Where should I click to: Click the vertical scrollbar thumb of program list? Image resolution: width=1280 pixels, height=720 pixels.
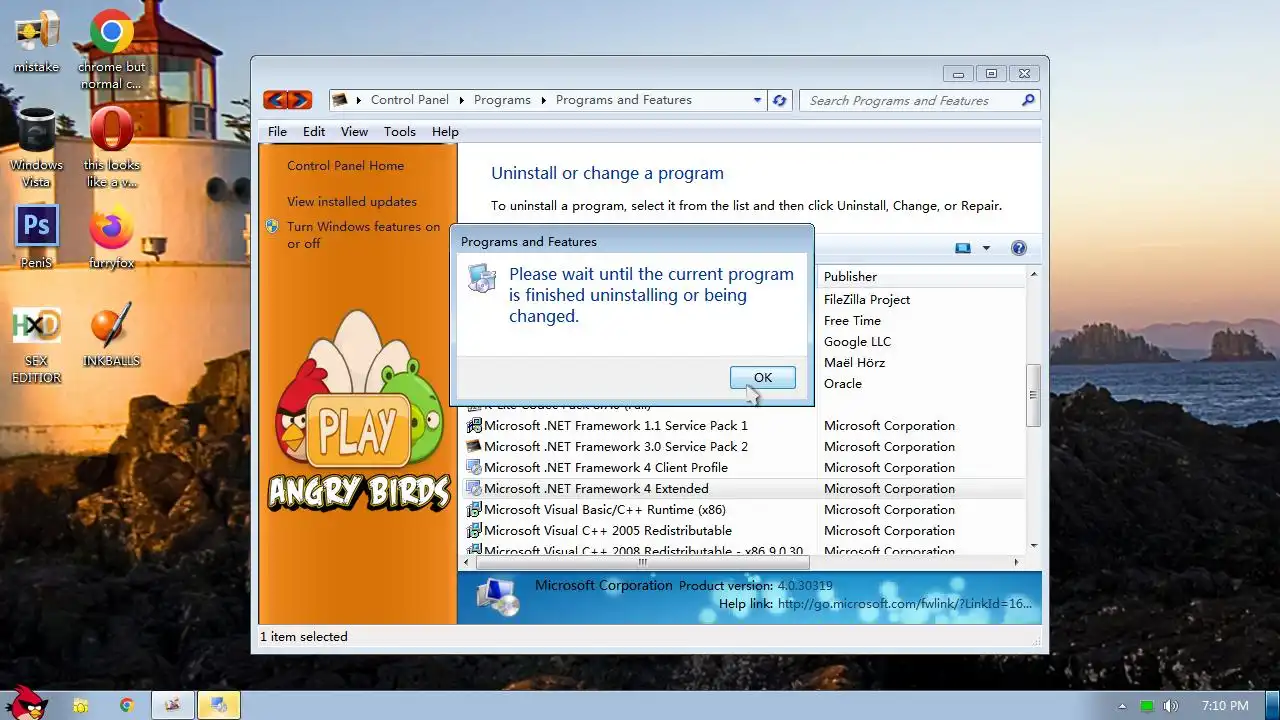tap(1033, 395)
